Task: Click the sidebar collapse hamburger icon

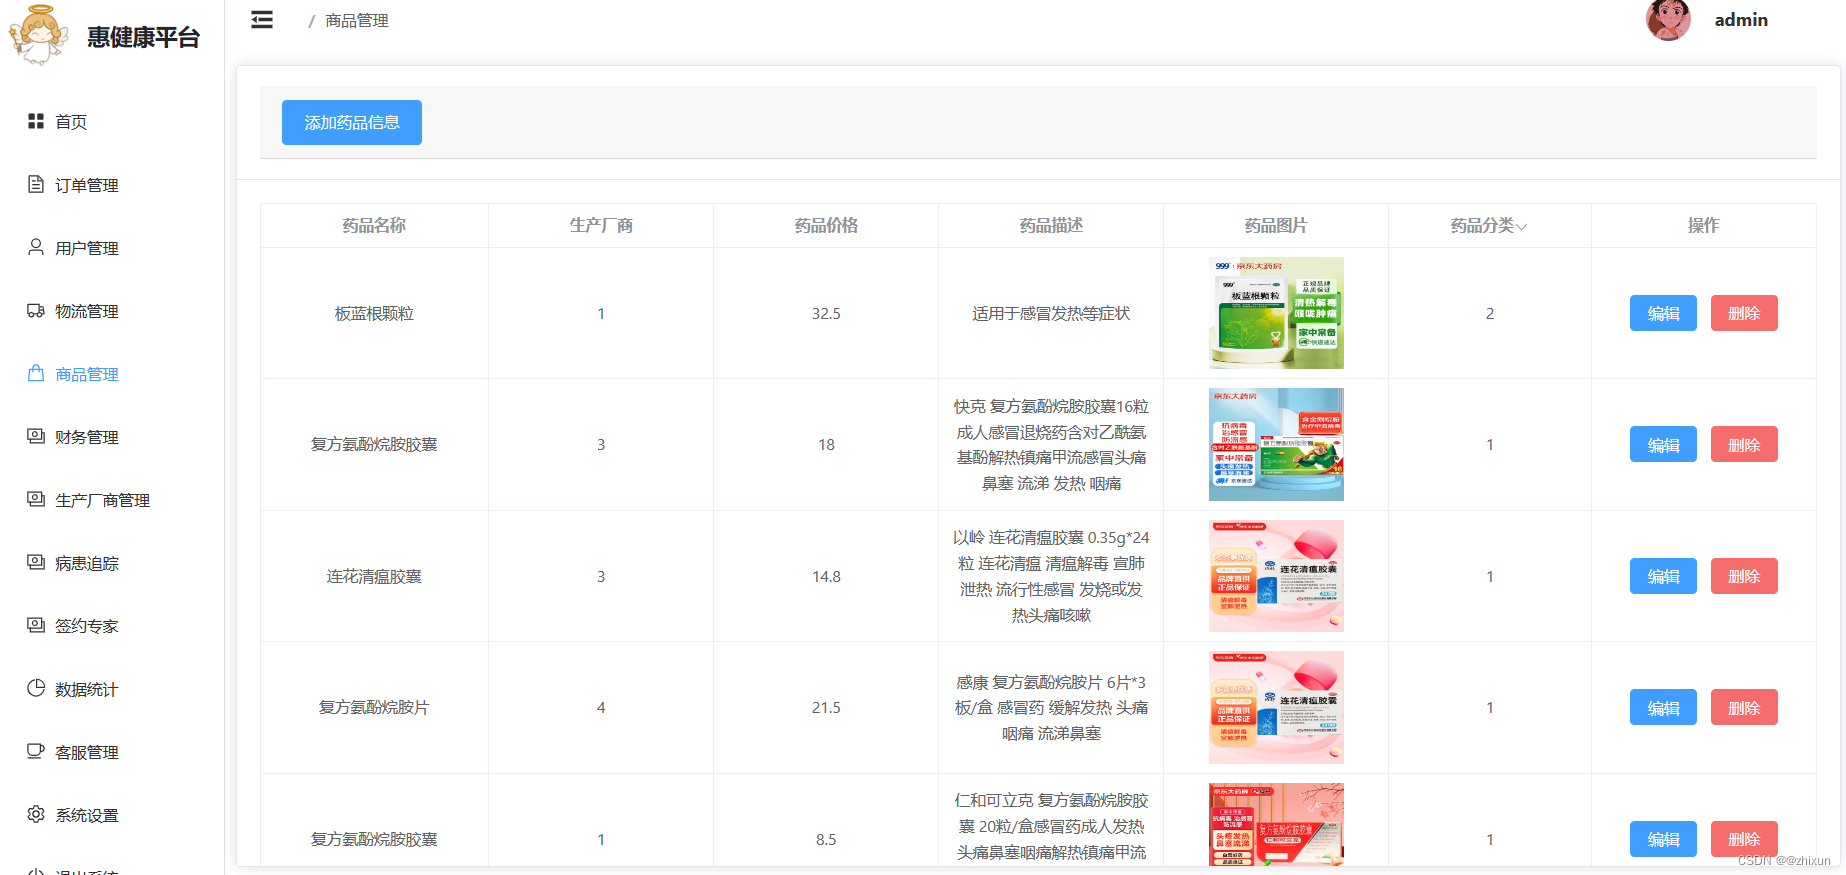Action: click(262, 20)
